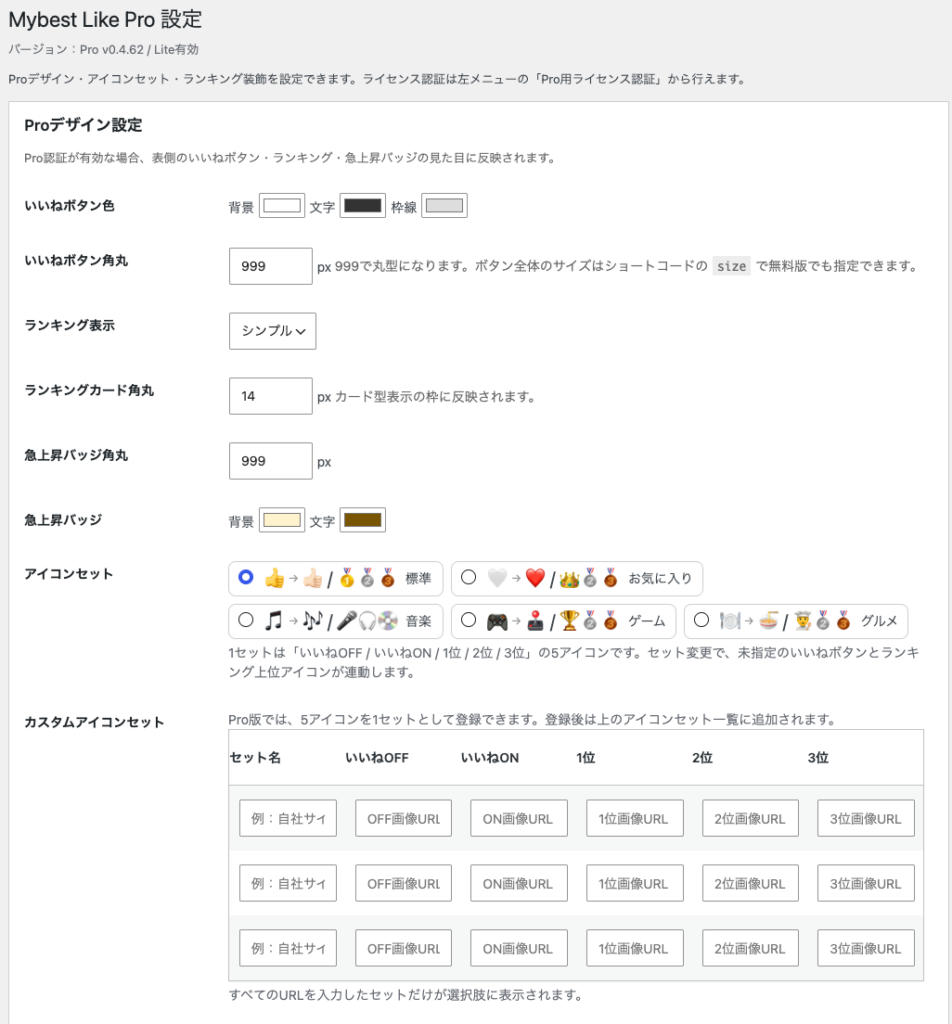Click the カスタムアイコンセット row label
The width and height of the screenshot is (952, 1024).
[x=94, y=722]
